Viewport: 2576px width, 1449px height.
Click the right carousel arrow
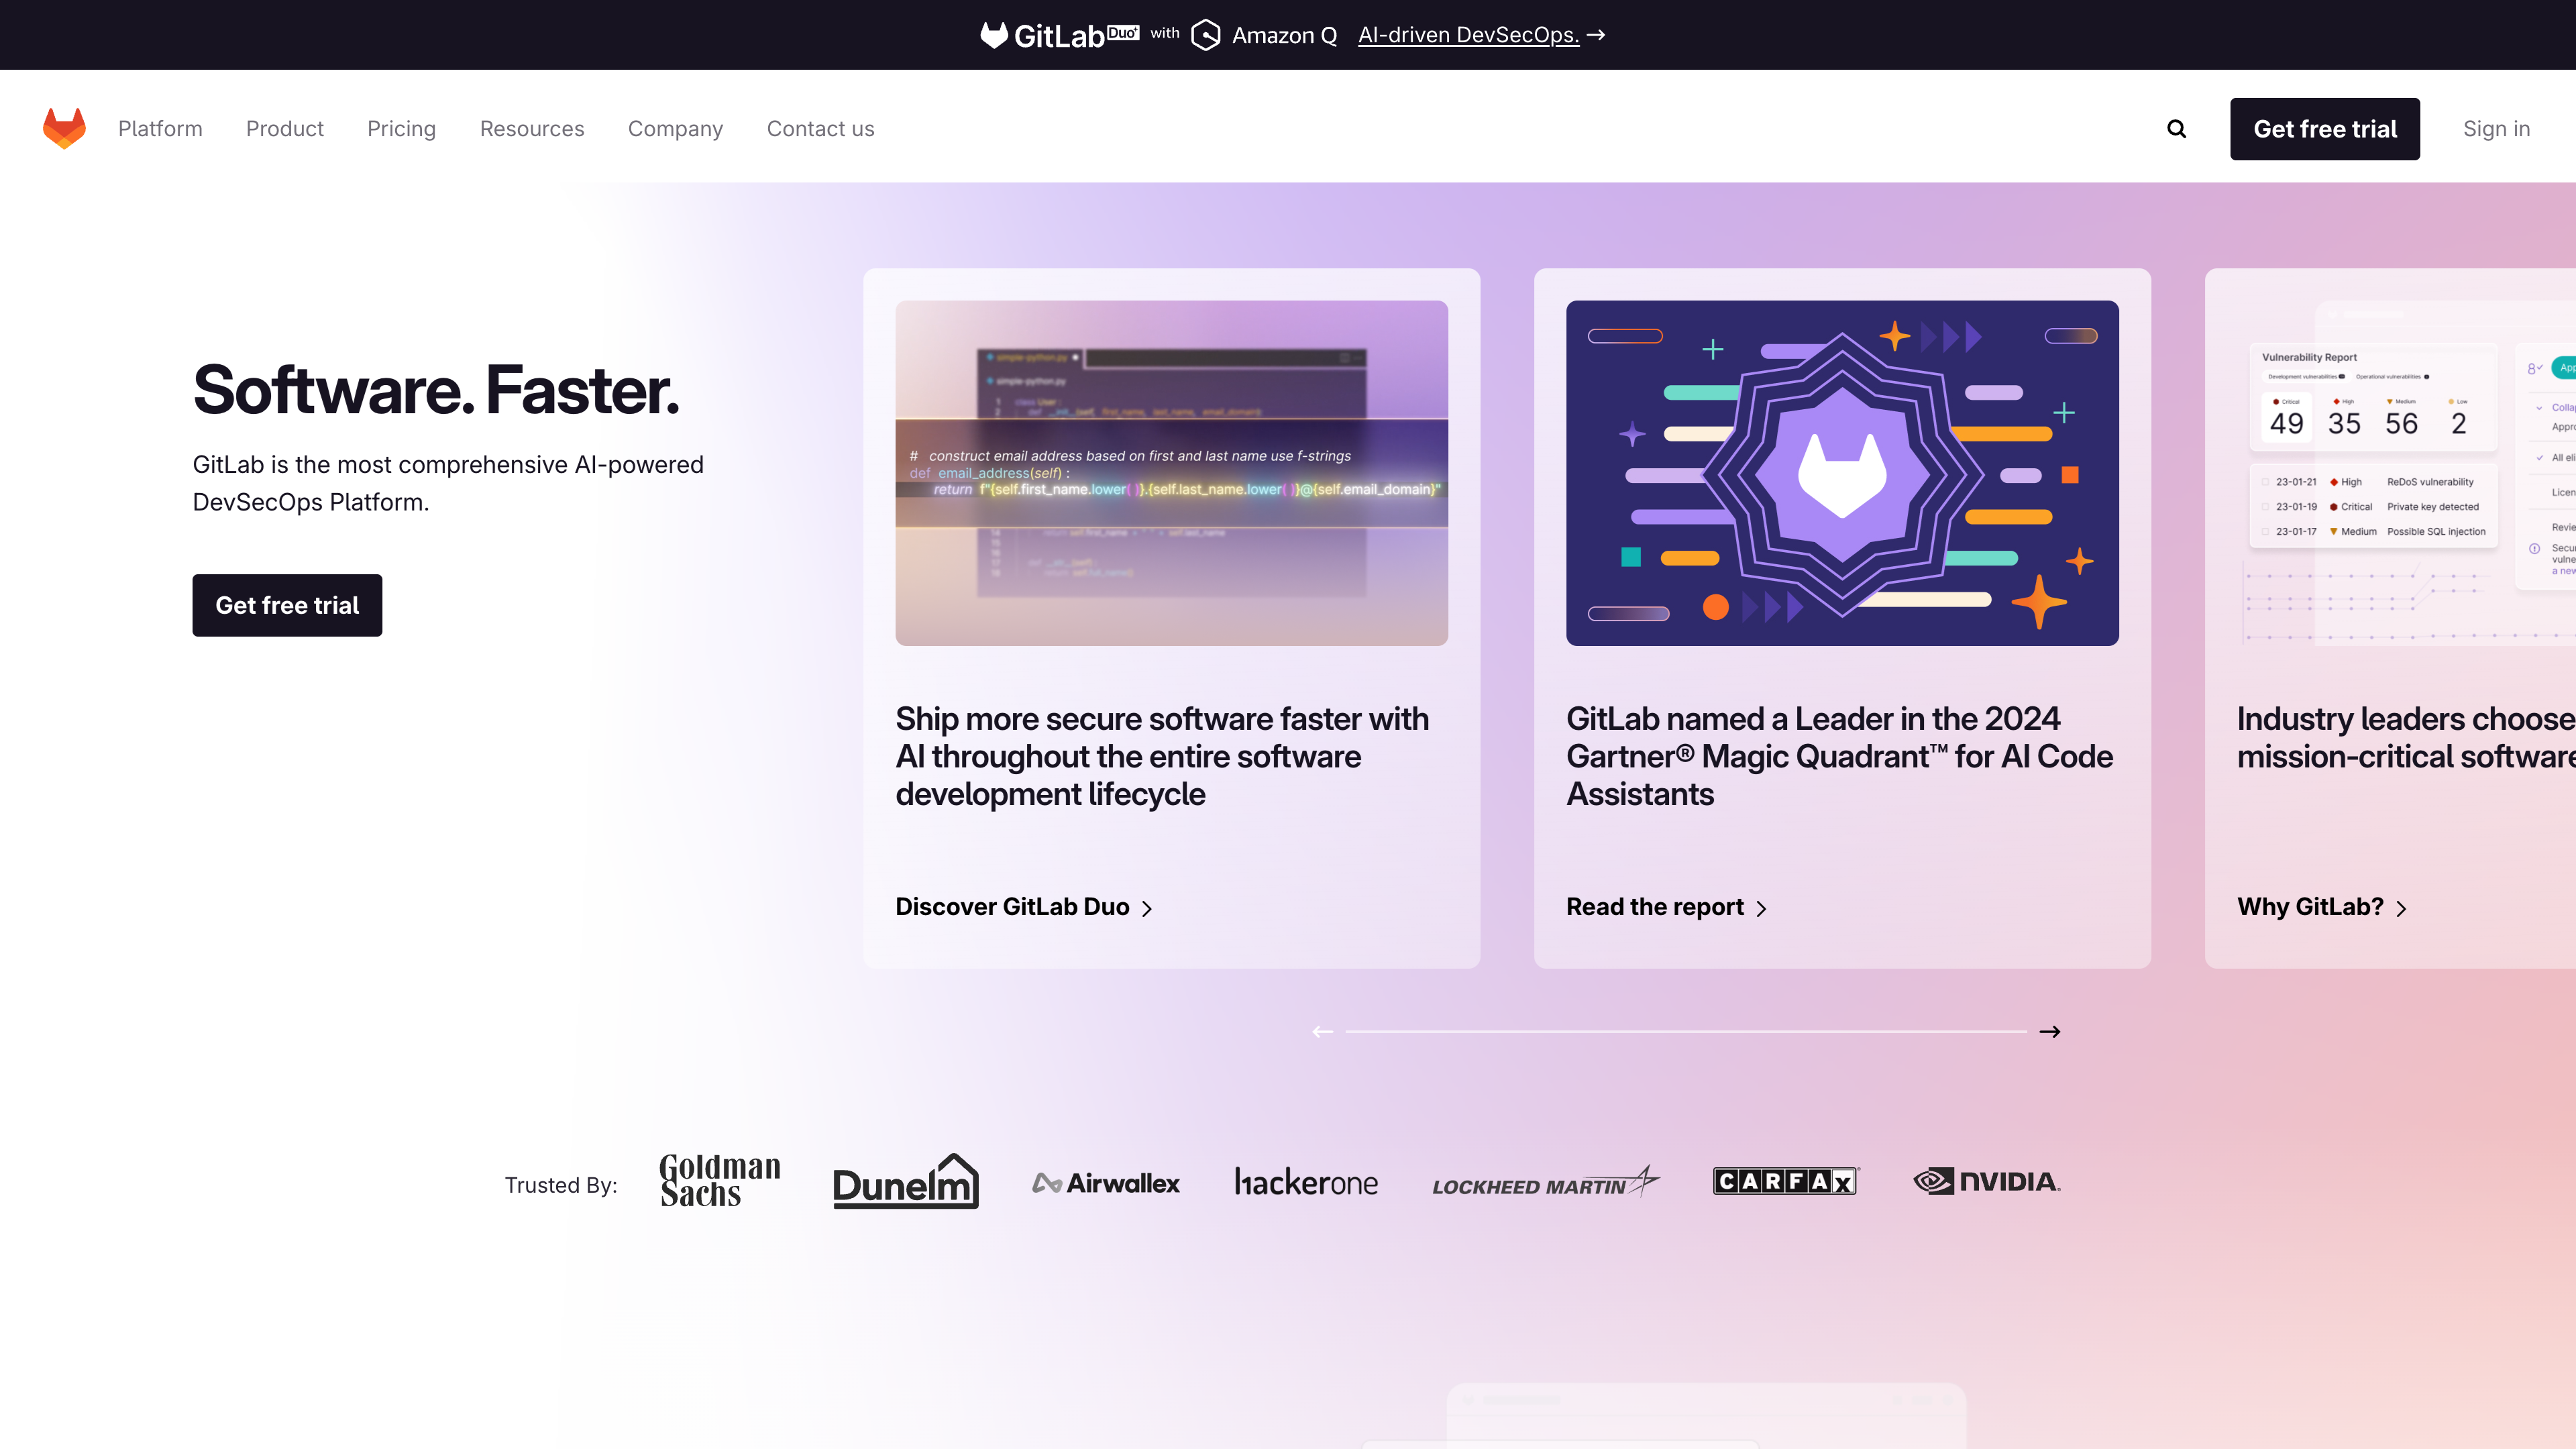(x=2051, y=1031)
